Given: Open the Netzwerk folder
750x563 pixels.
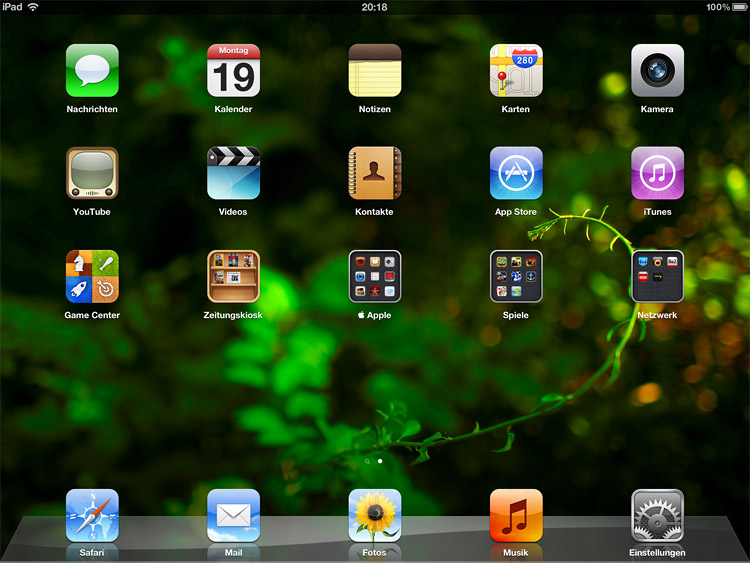Looking at the screenshot, I should (657, 276).
